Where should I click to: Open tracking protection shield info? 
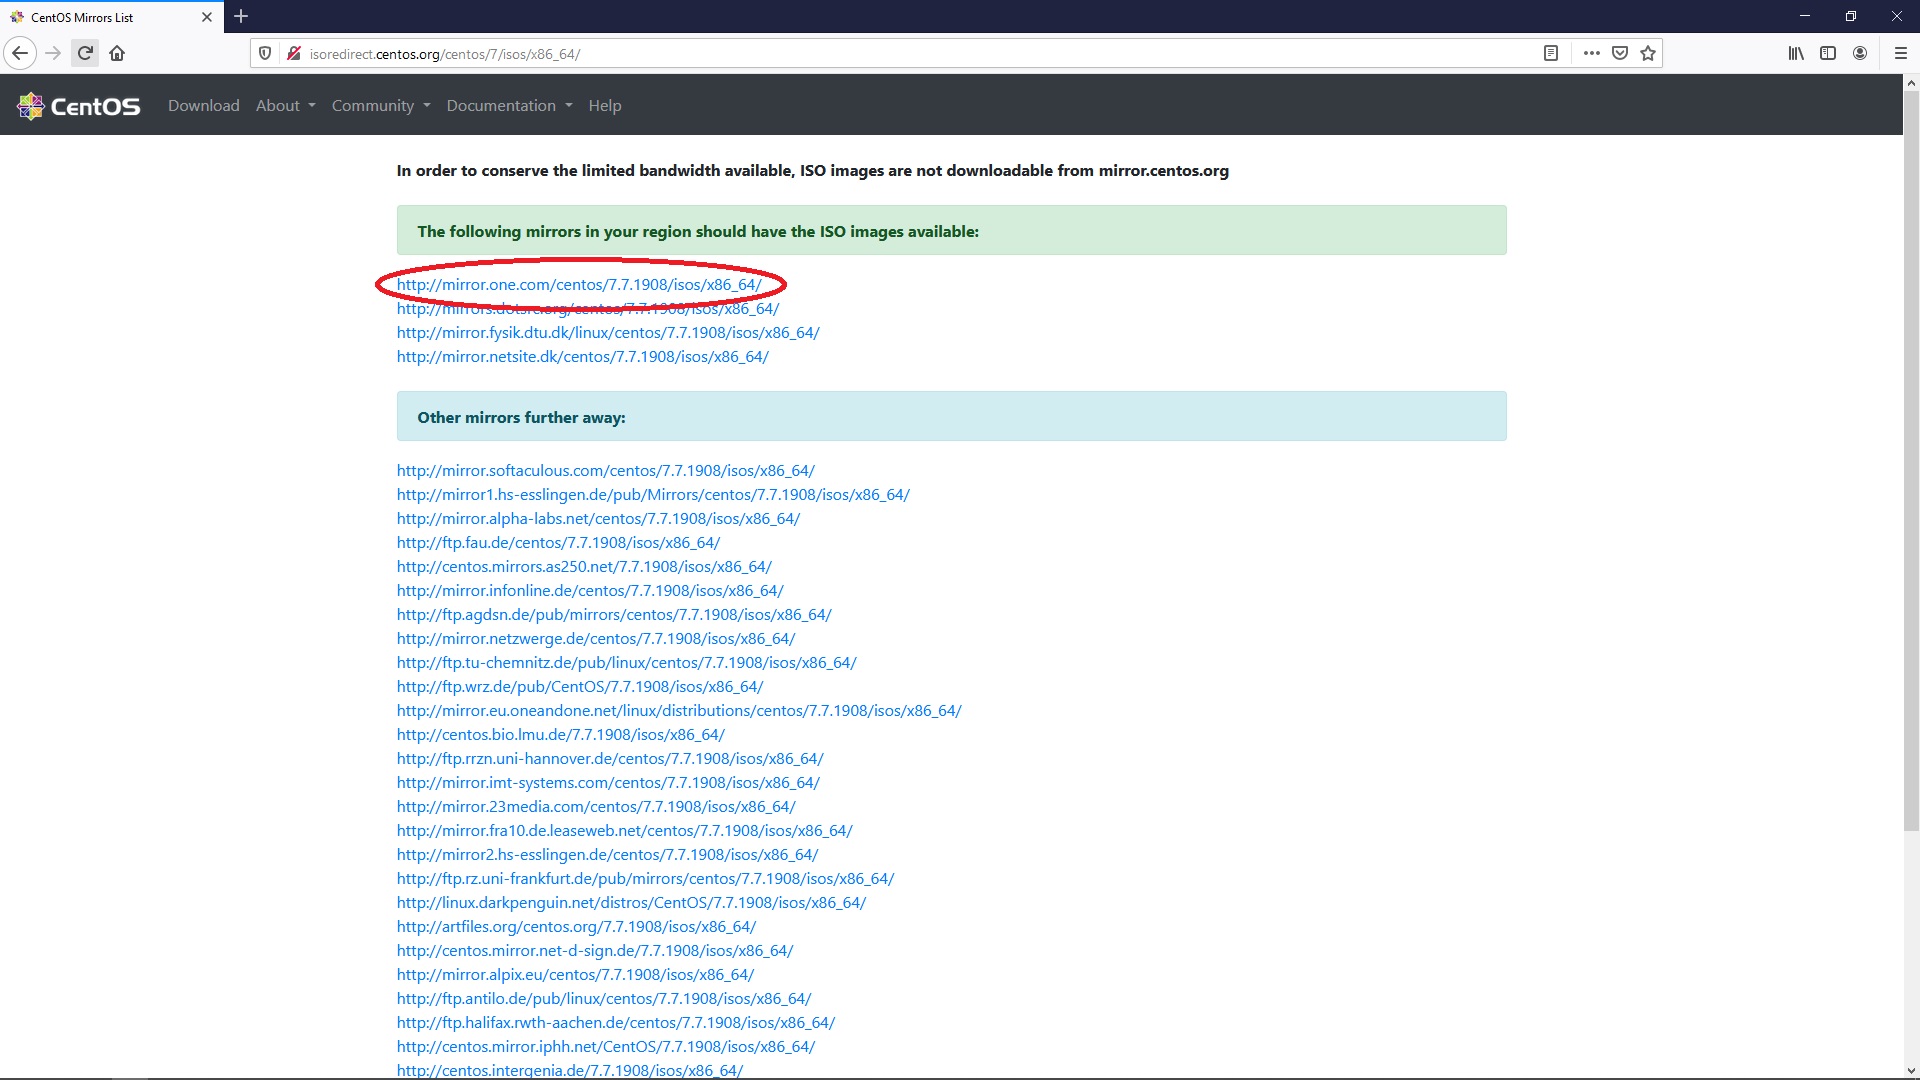click(x=265, y=53)
